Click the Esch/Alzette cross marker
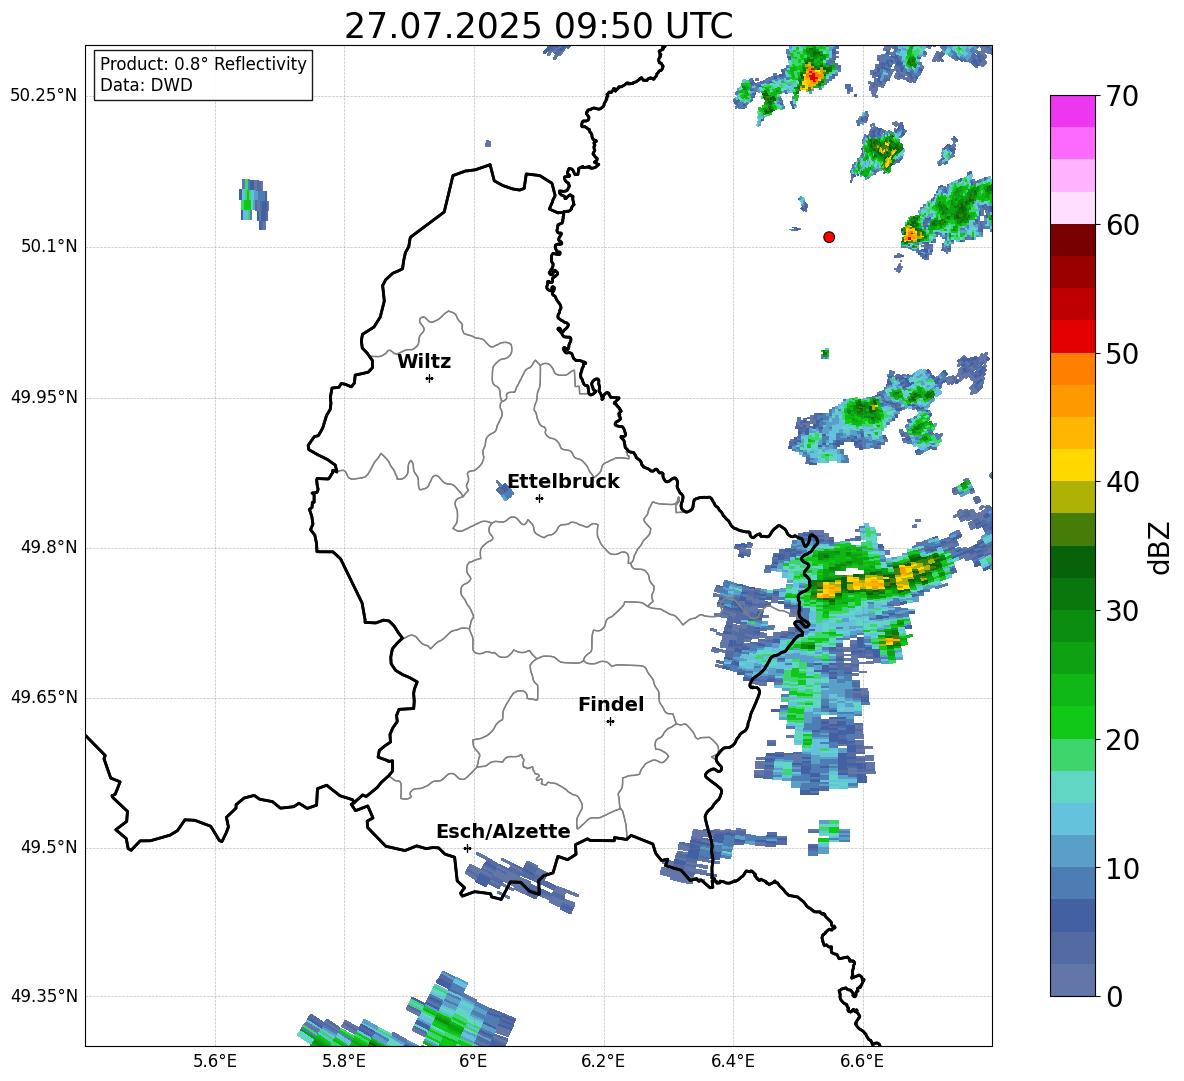This screenshot has width=1184, height=1081. (467, 848)
